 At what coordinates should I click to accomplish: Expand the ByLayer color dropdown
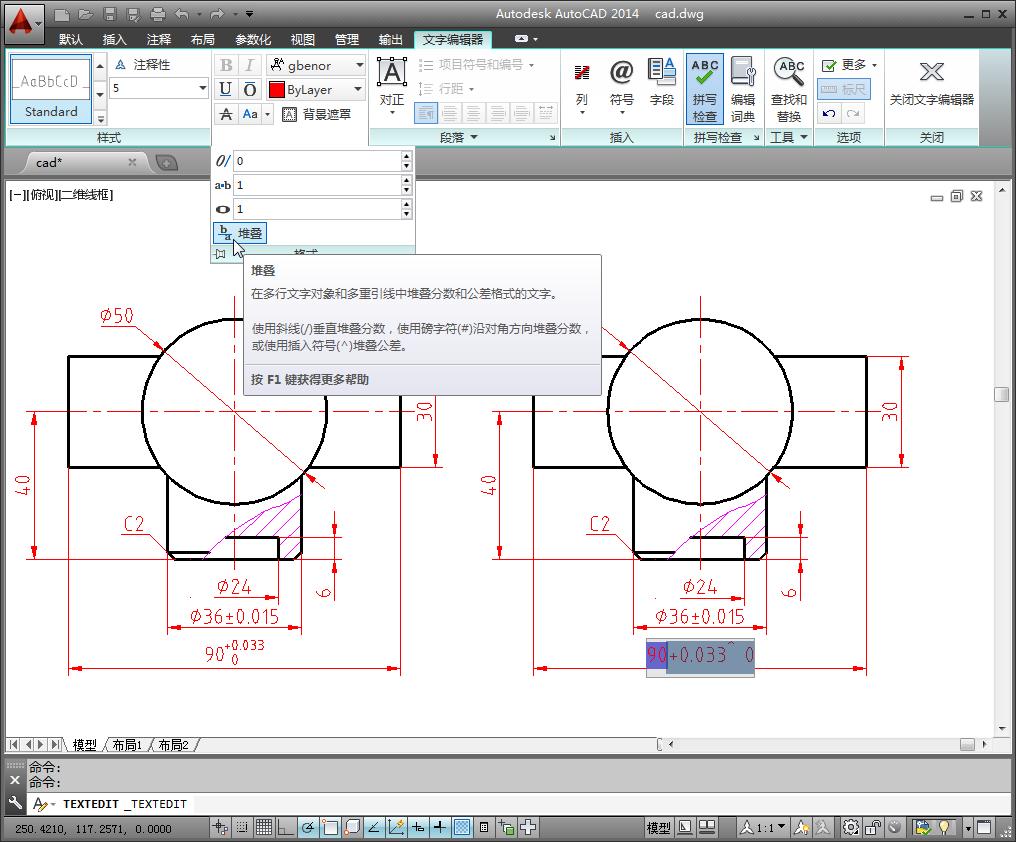point(358,89)
